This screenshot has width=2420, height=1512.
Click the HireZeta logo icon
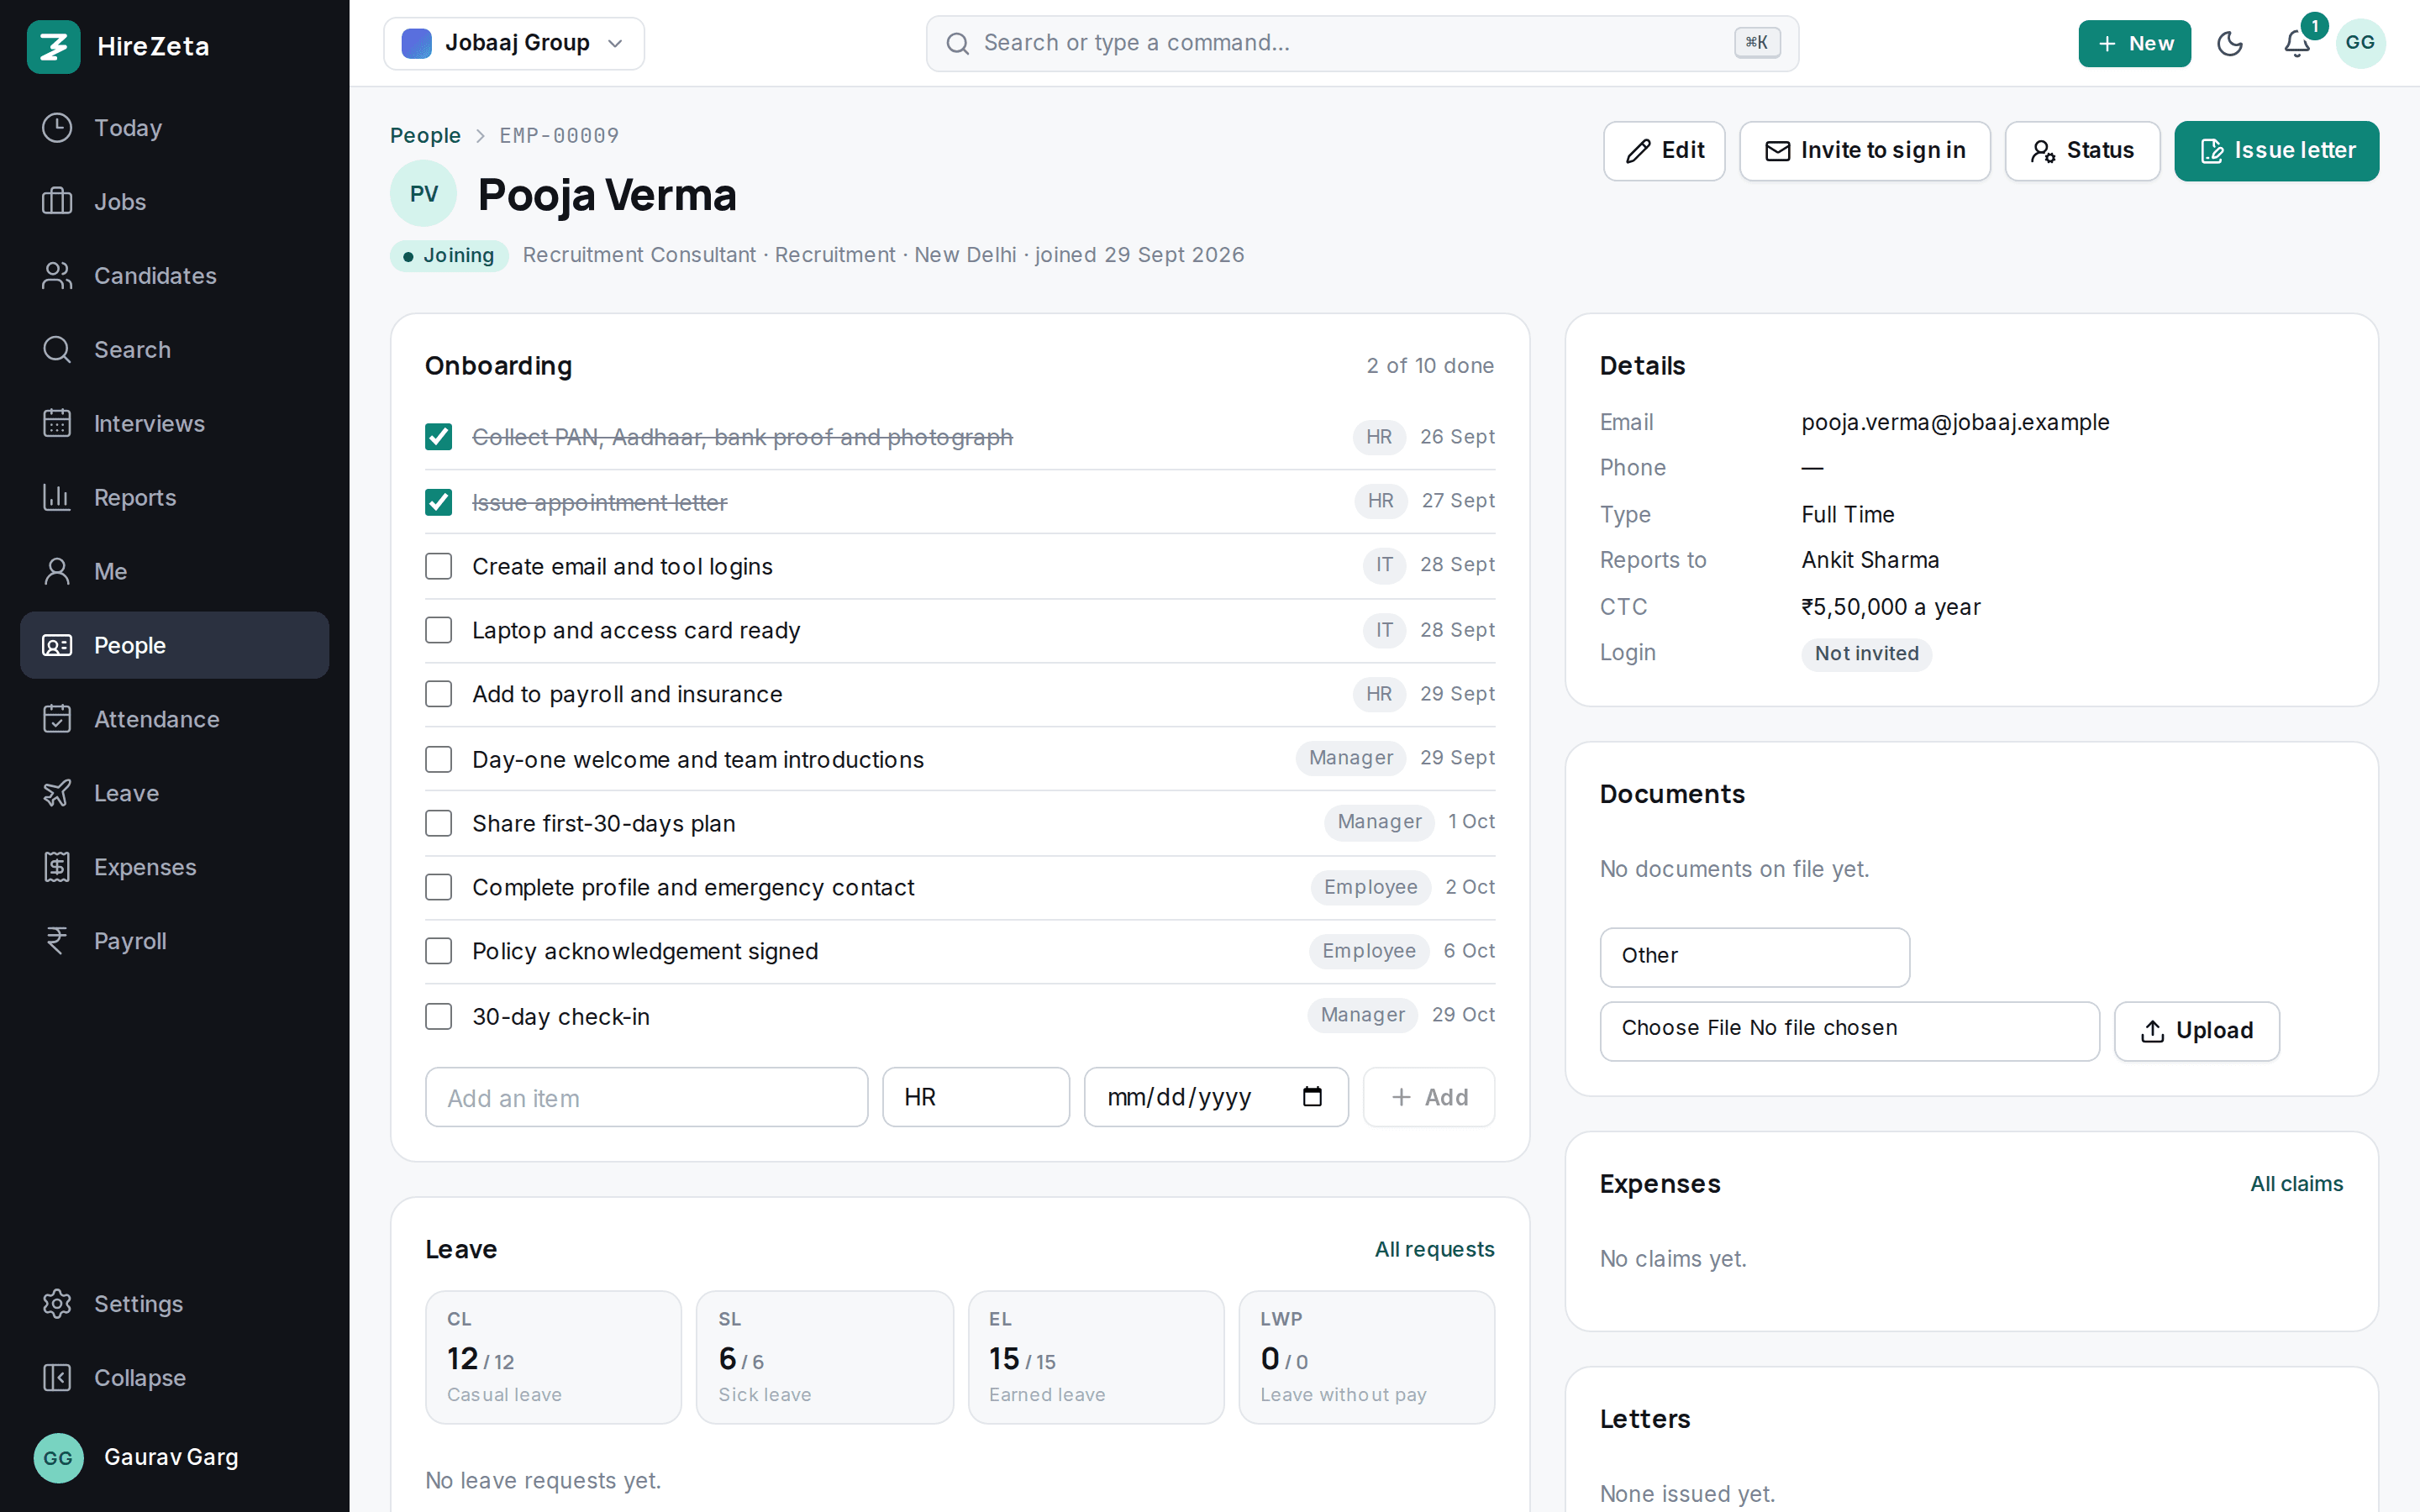54,47
